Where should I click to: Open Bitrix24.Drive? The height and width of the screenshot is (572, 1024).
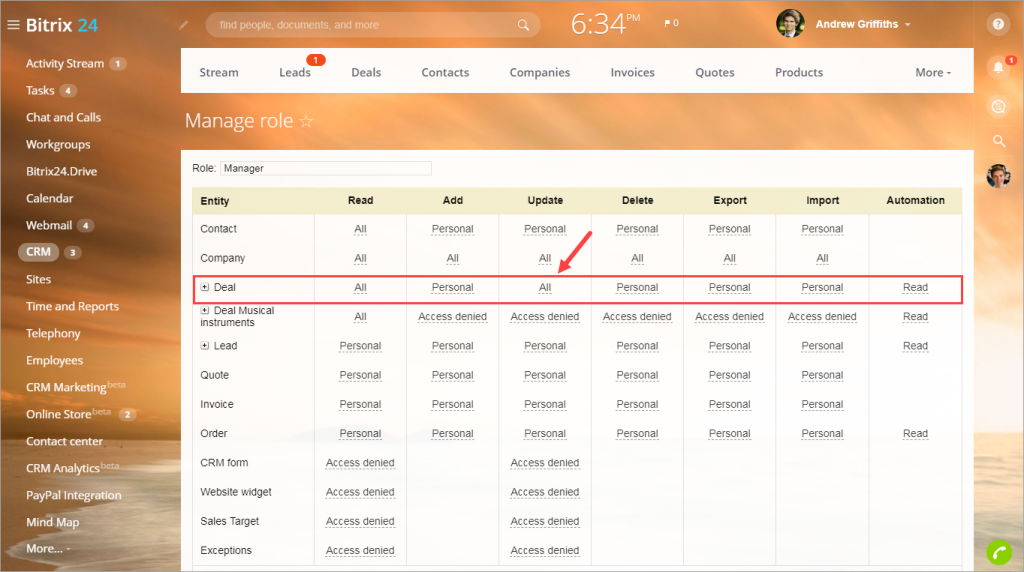tap(61, 171)
